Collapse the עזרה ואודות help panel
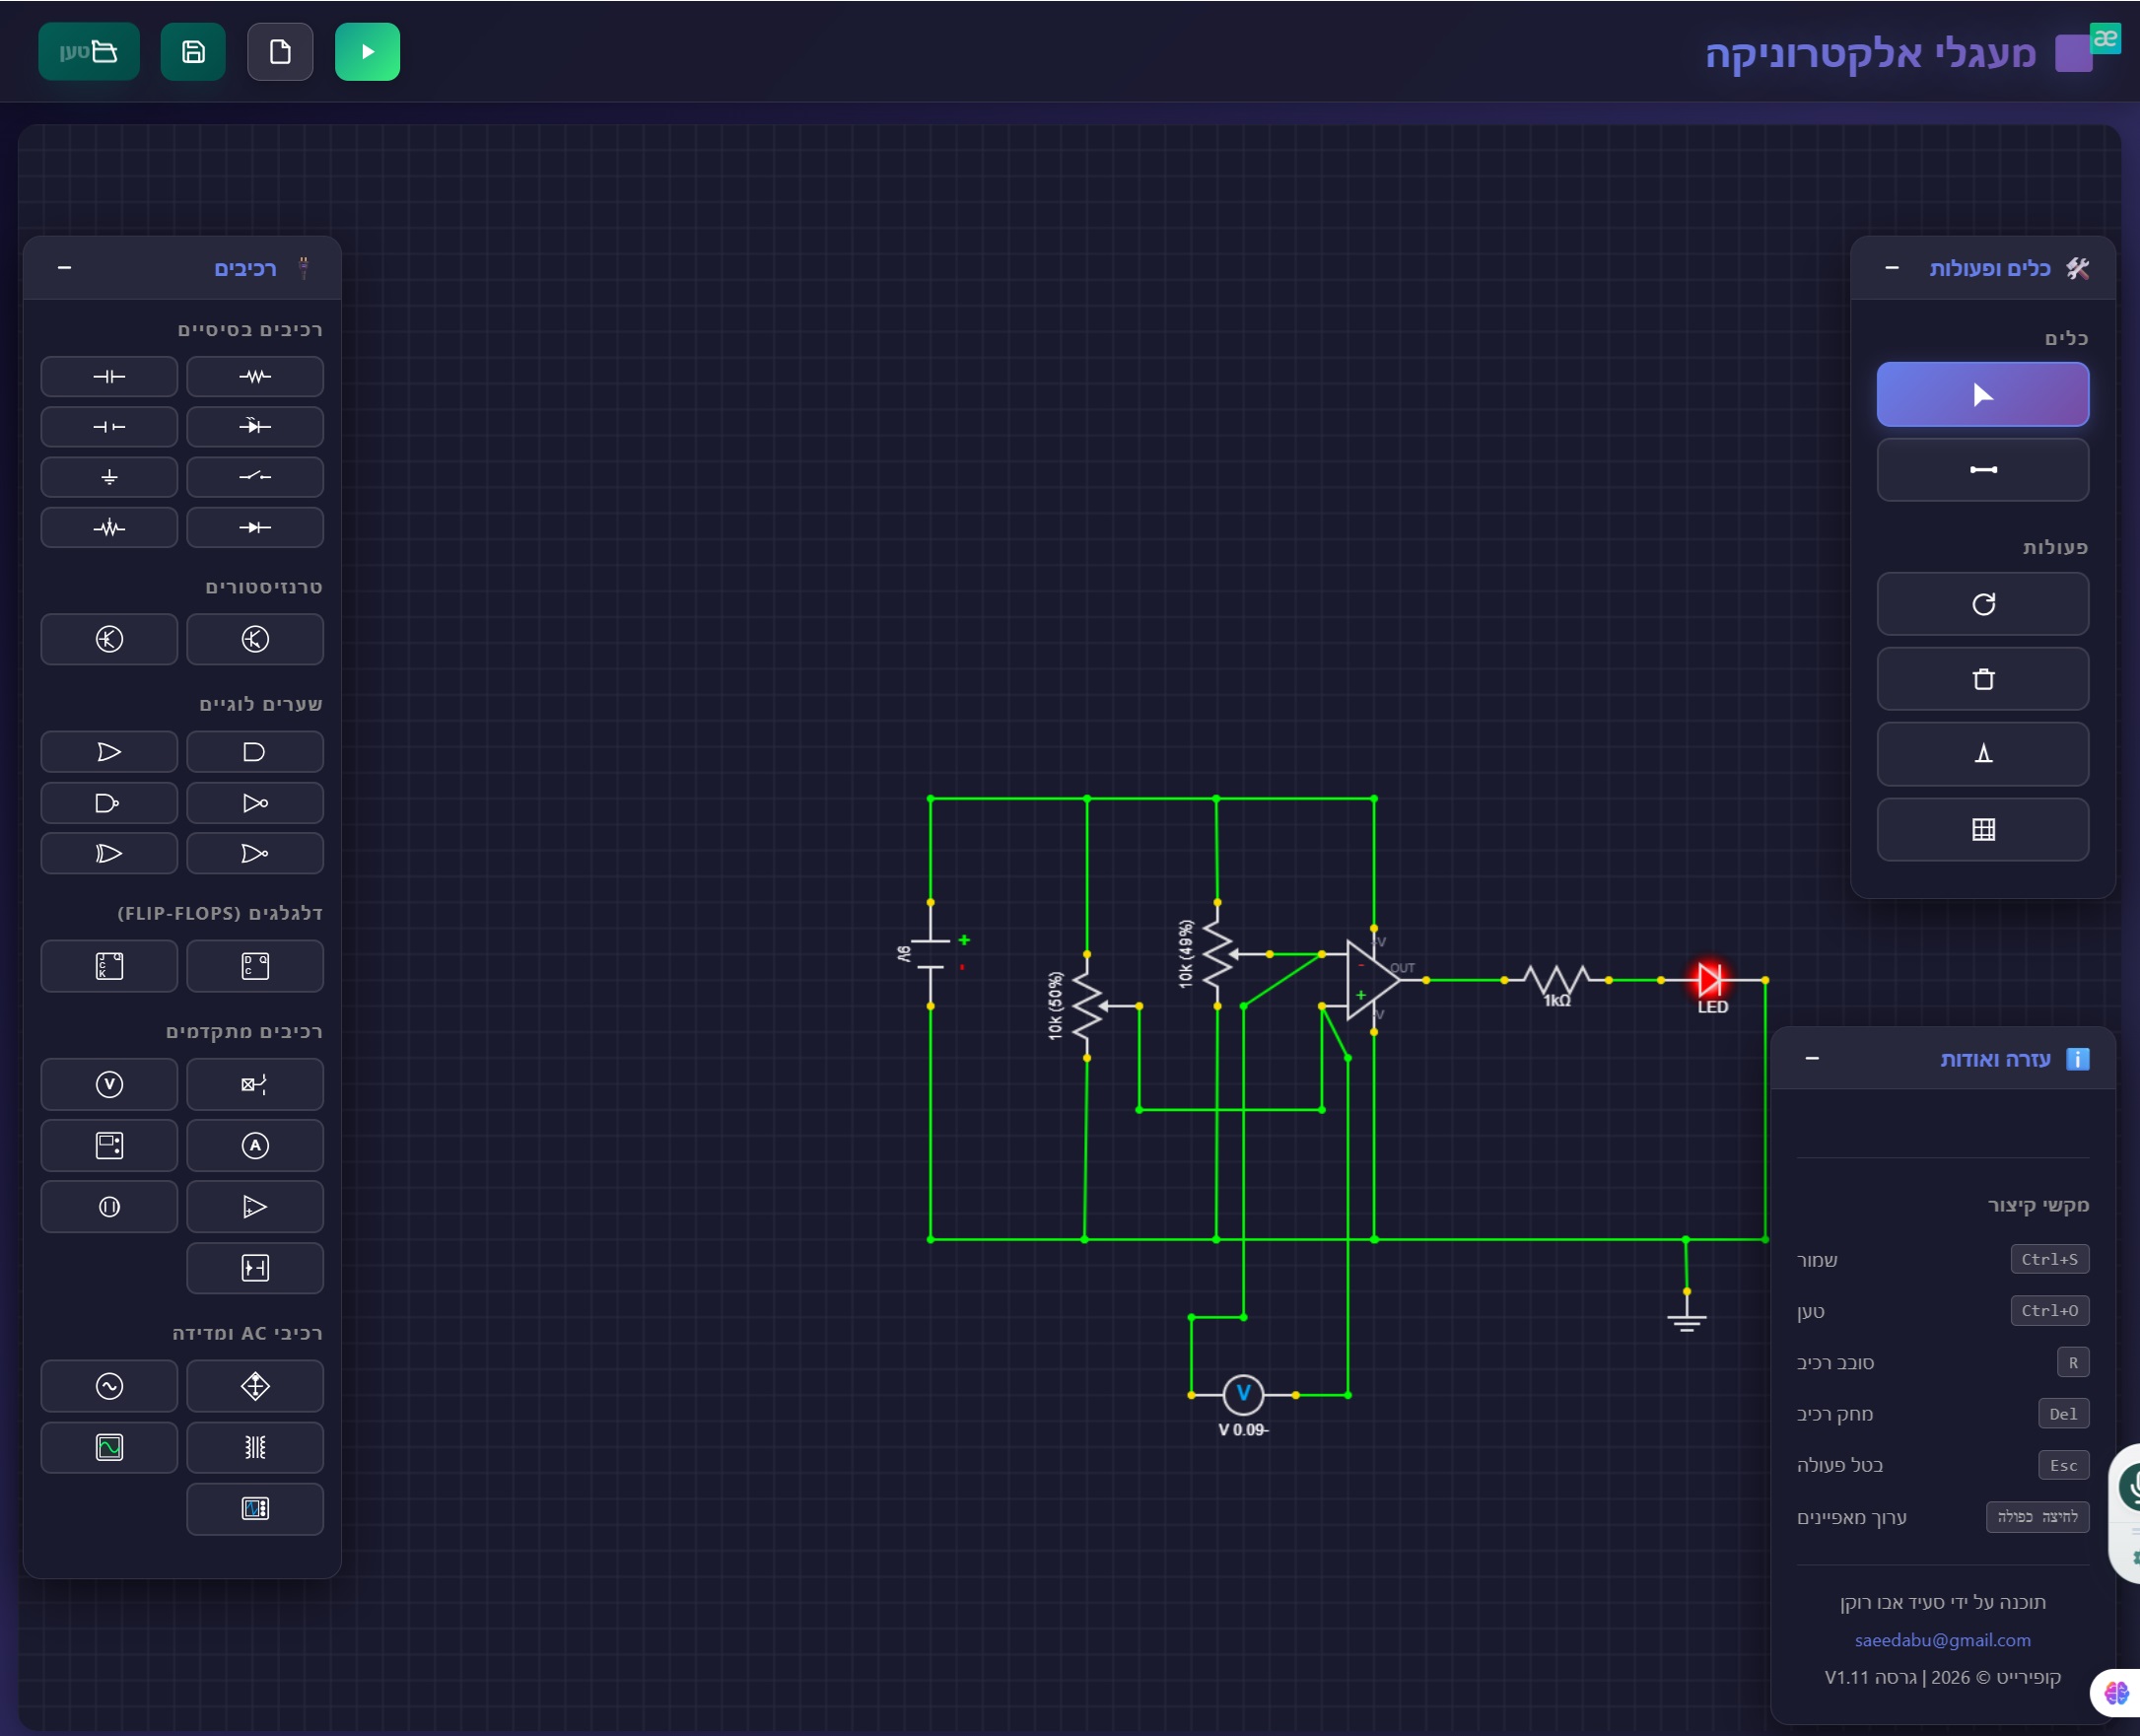 click(x=1811, y=1058)
